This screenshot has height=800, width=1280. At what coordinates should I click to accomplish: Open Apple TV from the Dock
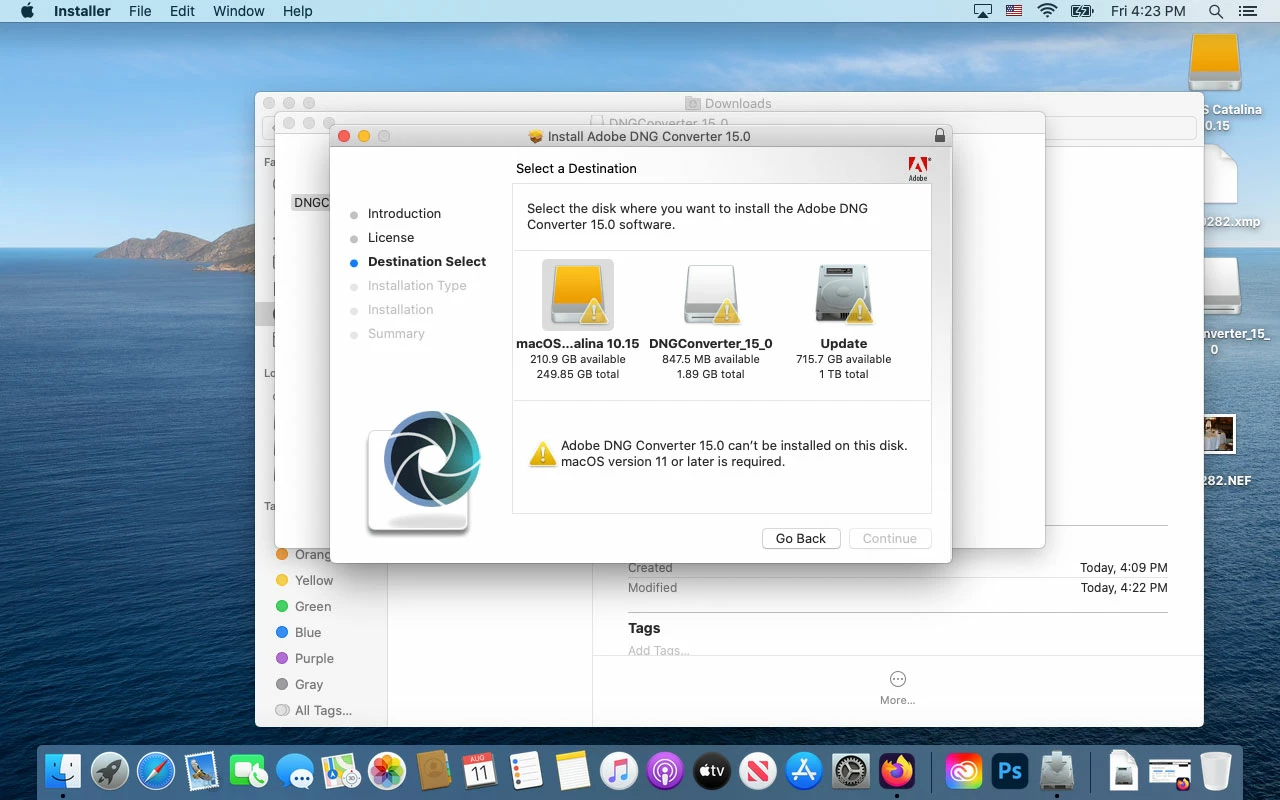711,771
